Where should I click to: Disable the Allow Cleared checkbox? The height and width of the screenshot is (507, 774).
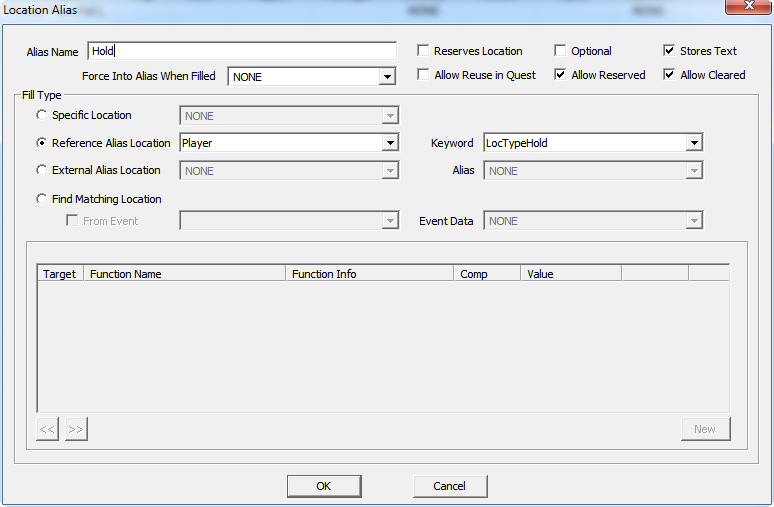point(670,75)
